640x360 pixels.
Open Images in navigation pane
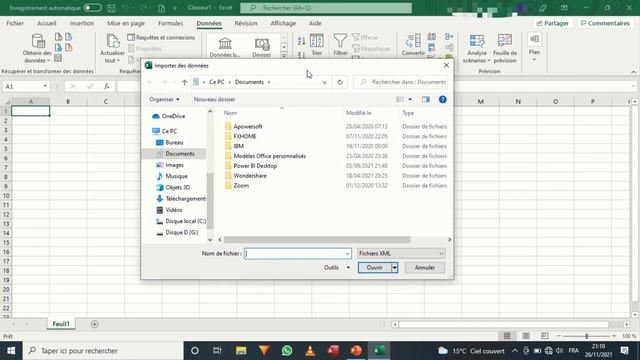pyautogui.click(x=170, y=165)
